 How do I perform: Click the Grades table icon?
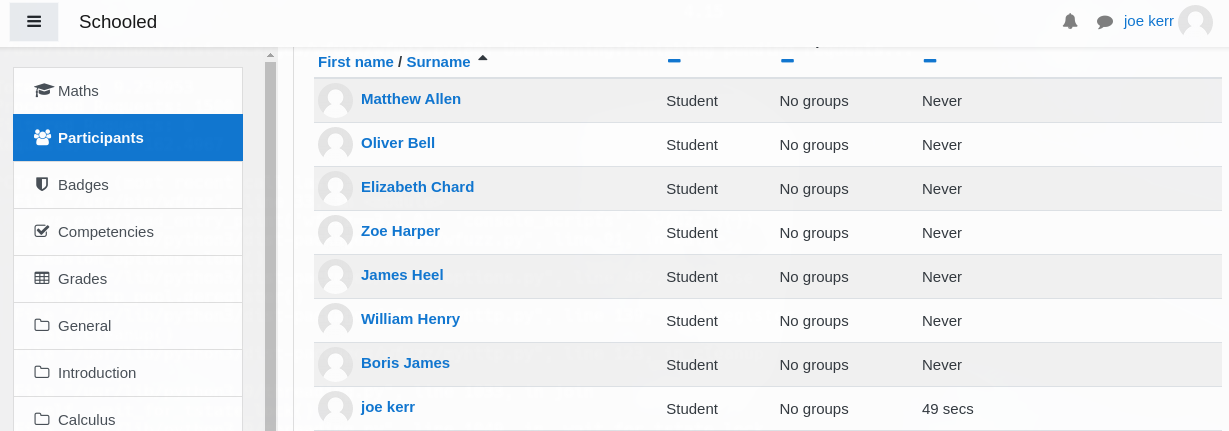point(42,278)
